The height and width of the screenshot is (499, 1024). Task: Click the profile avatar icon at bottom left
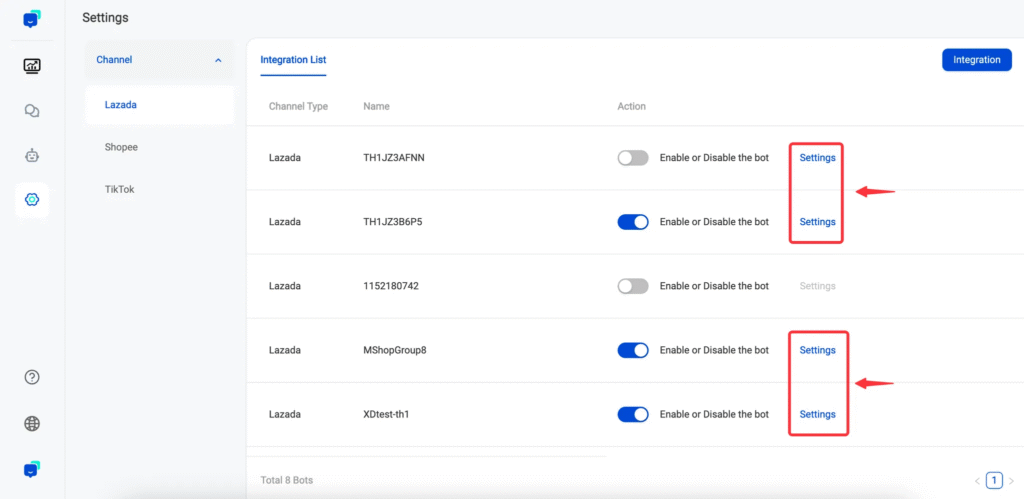point(31,470)
